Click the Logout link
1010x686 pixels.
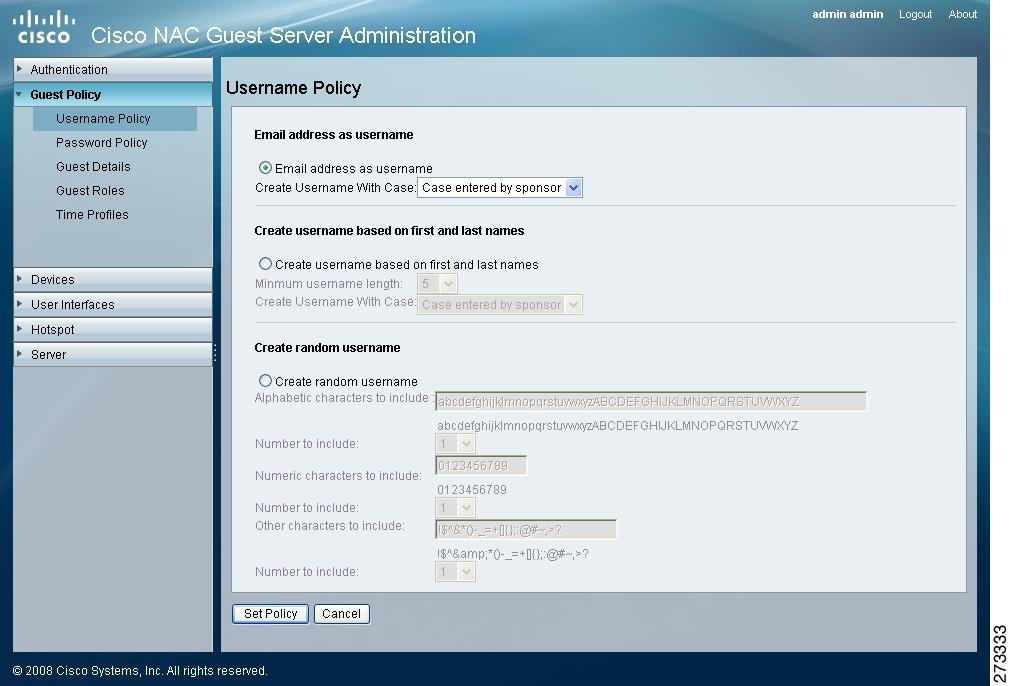click(x=915, y=14)
